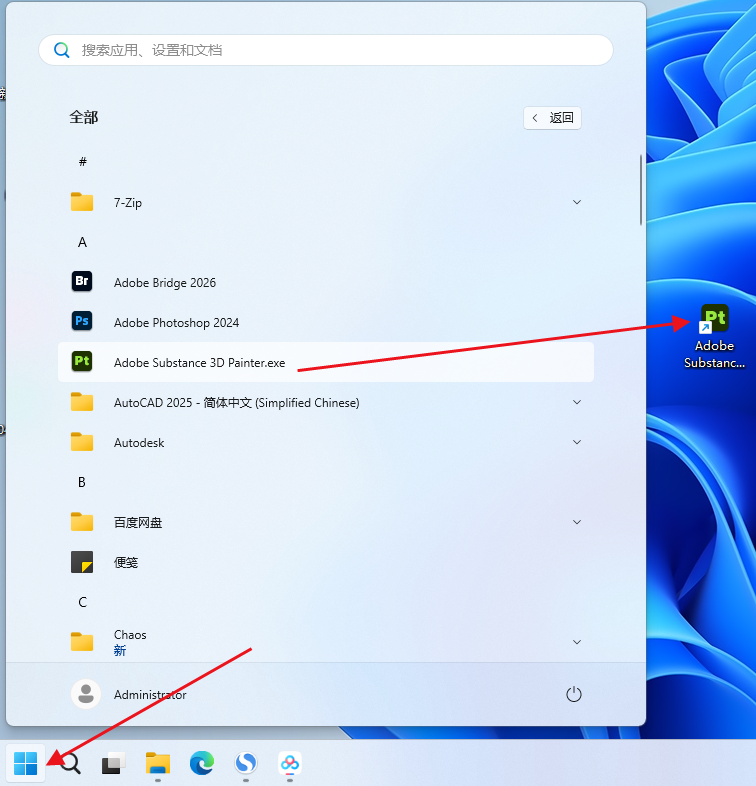This screenshot has width=756, height=786.
Task: Click the Adobe Bridge Br icon
Action: (x=82, y=281)
